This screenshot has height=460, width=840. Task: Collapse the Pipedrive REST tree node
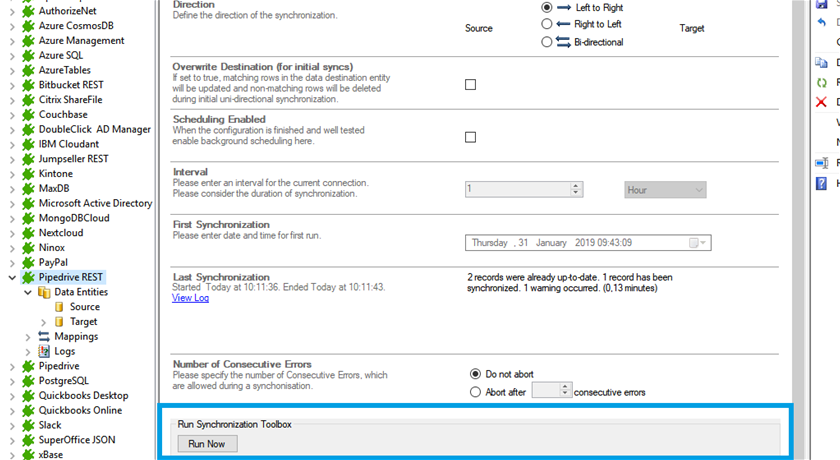pyautogui.click(x=12, y=277)
